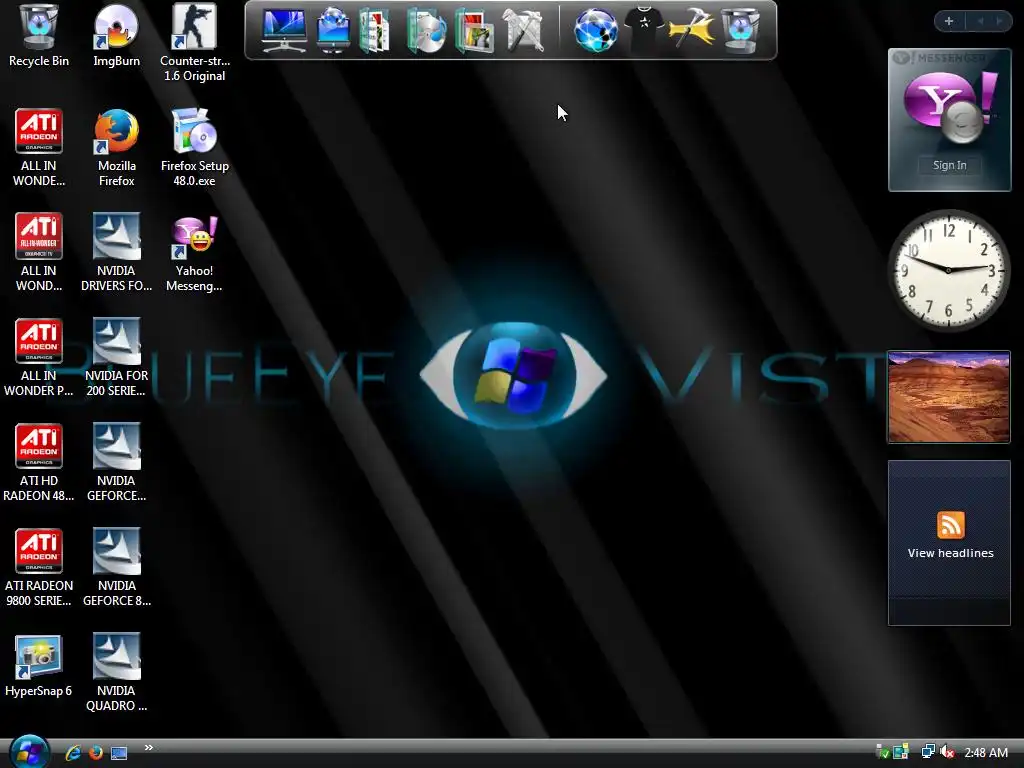Image resolution: width=1024 pixels, height=768 pixels.
Task: Click the device icon with green check in tray
Action: tap(882, 752)
